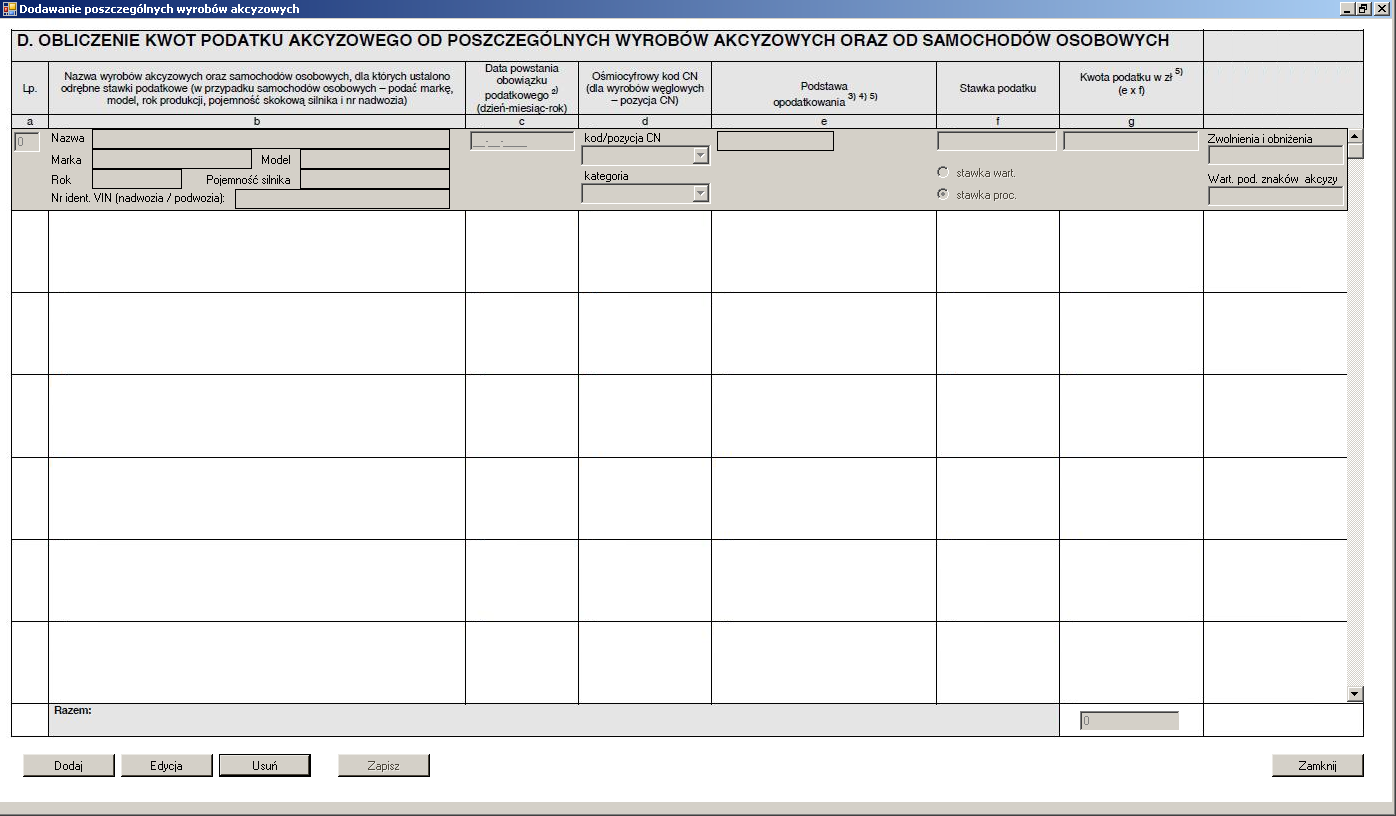Click the Kwota podatku value field
The width and height of the screenshot is (1396, 816).
pos(1131,141)
